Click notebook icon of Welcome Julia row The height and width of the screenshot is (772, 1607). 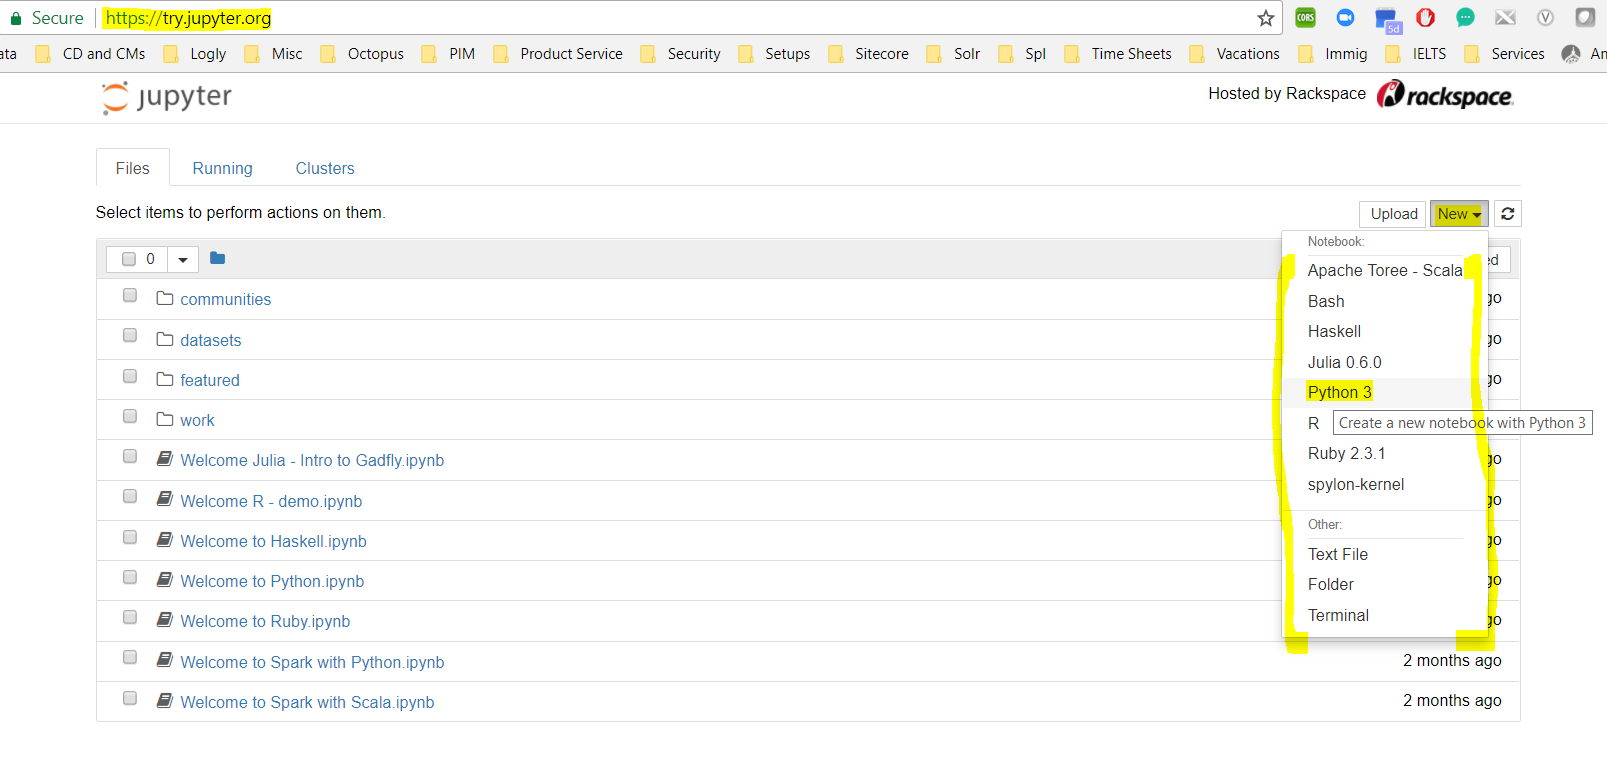pyautogui.click(x=165, y=459)
